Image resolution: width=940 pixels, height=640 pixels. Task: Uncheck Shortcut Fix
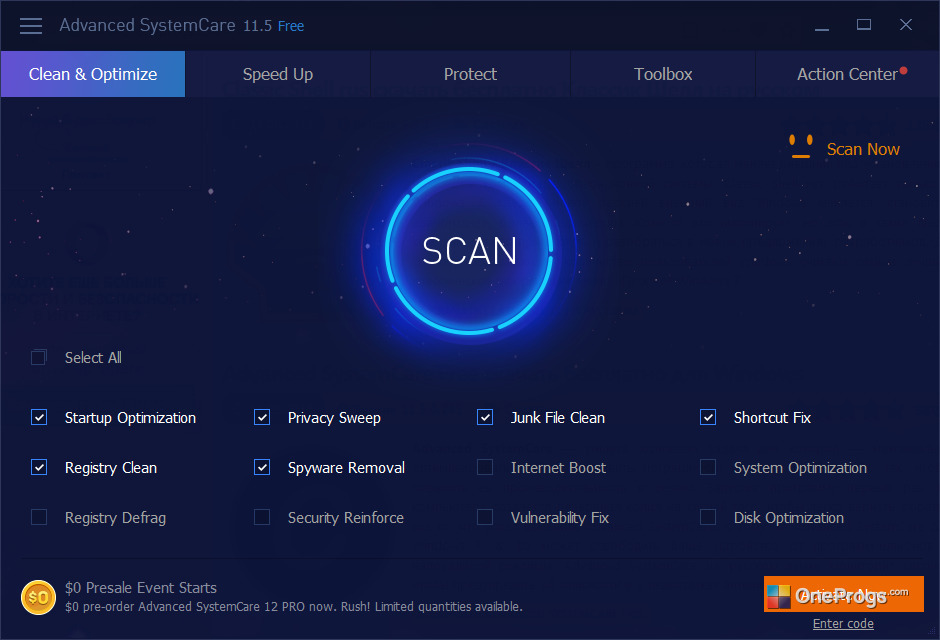click(x=708, y=417)
